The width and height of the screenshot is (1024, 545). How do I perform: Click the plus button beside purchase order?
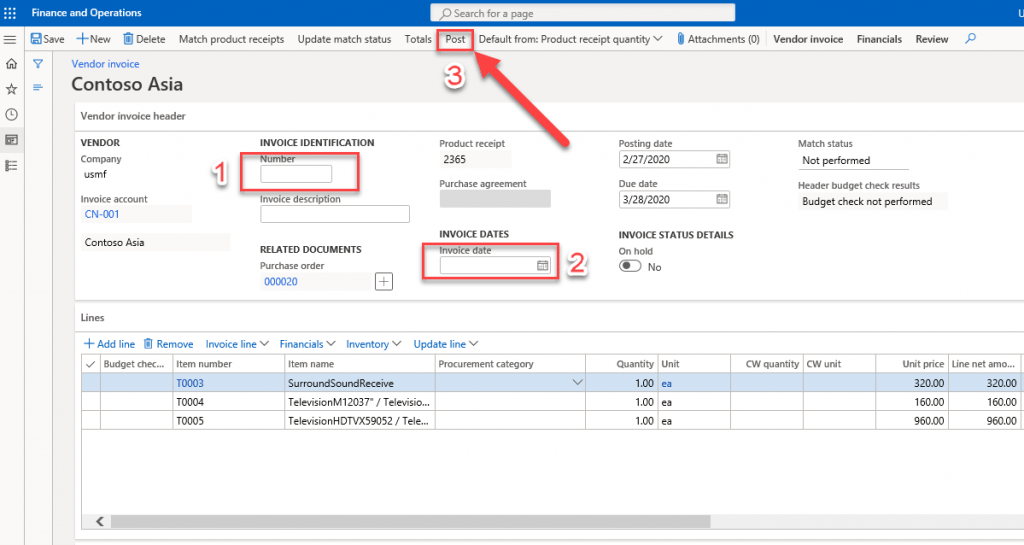click(384, 282)
